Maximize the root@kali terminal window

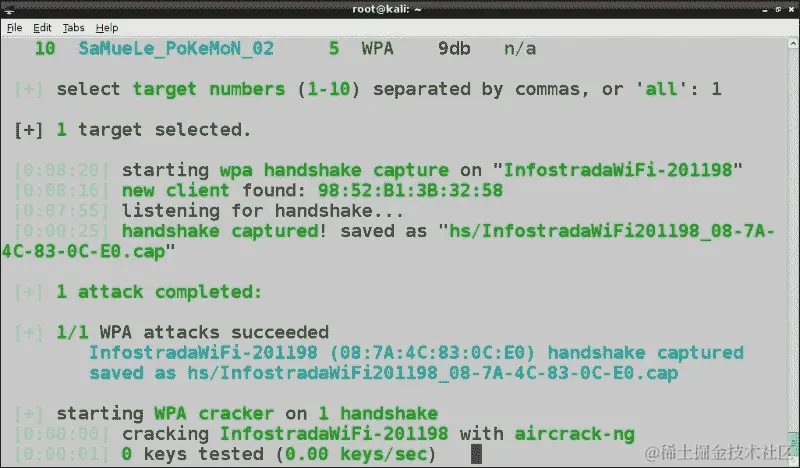[778, 9]
